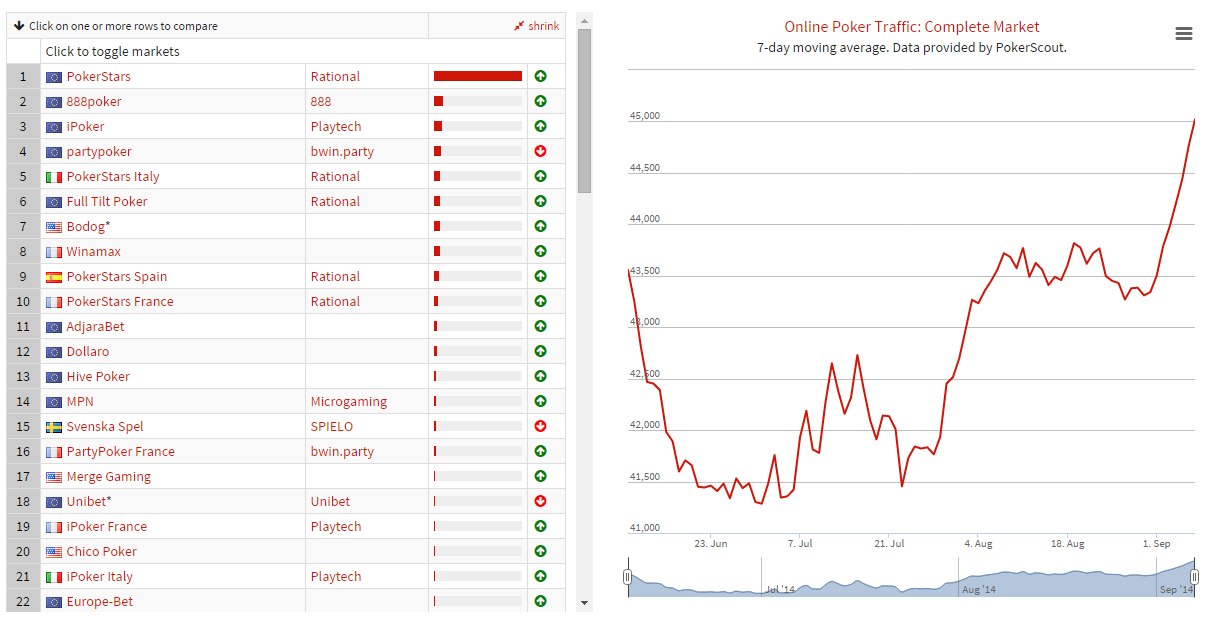Click the Winamax French flag icon

coord(54,252)
